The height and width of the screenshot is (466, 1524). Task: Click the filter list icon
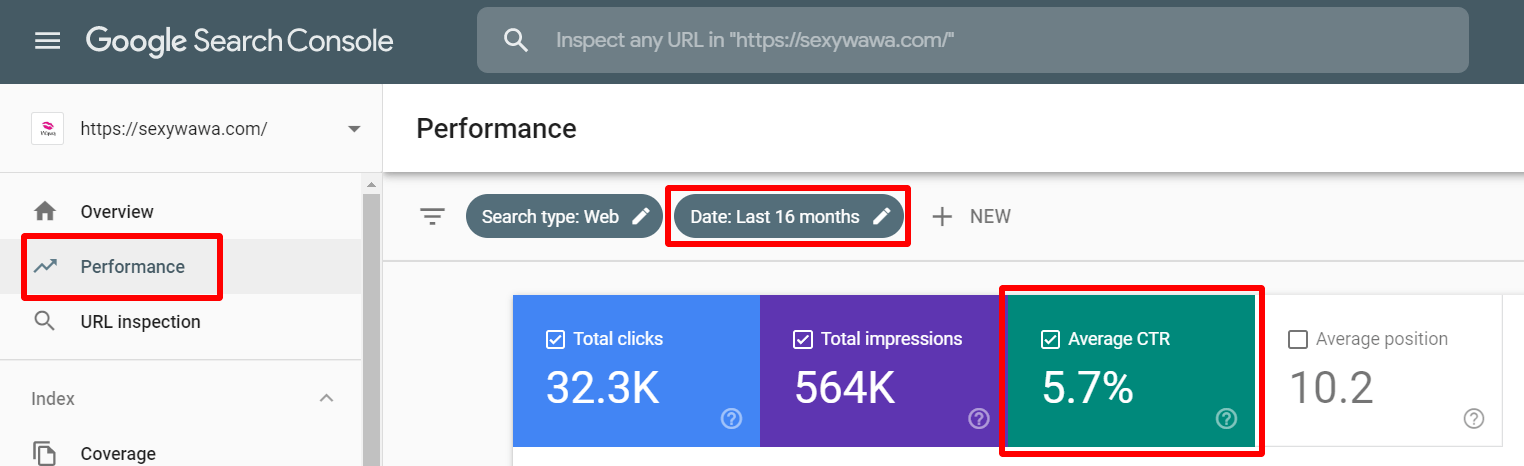432,216
